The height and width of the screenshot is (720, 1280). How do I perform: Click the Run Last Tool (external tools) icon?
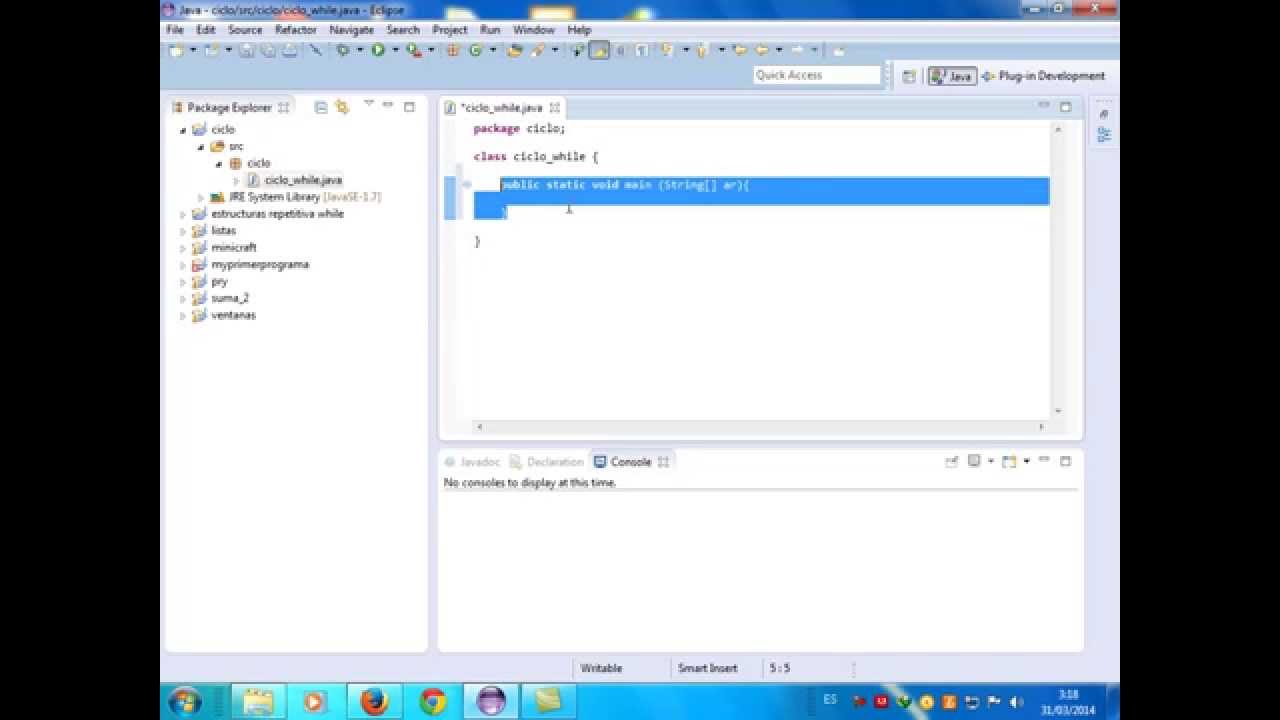[413, 50]
